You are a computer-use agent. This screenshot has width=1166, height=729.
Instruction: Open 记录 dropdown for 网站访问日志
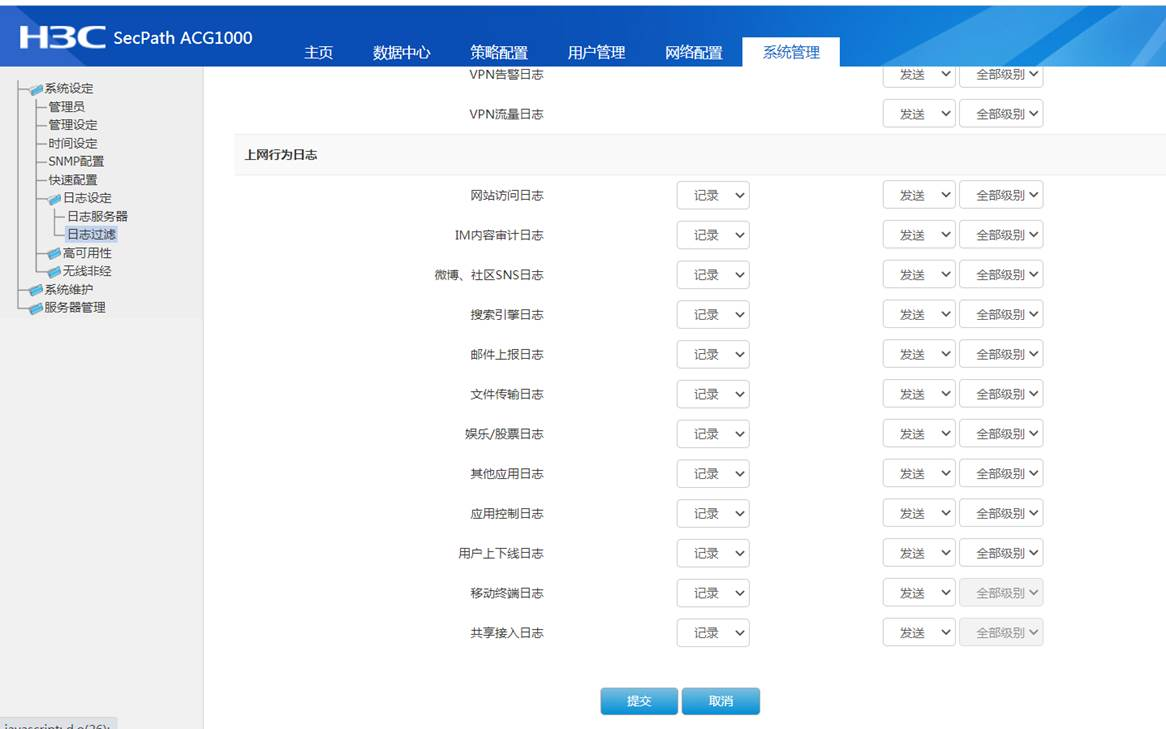click(713, 196)
